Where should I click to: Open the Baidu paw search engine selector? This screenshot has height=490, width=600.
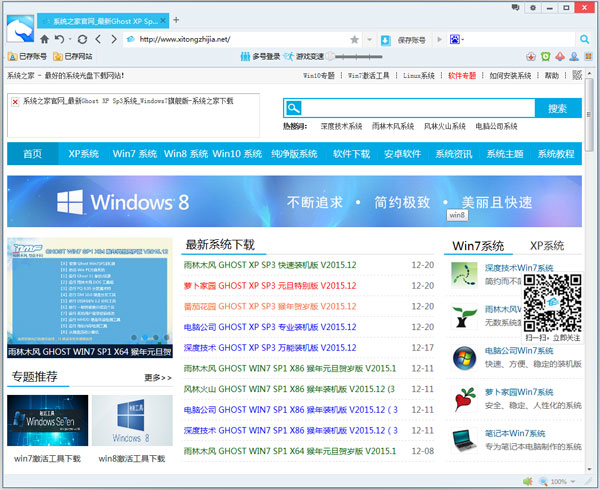click(x=456, y=39)
